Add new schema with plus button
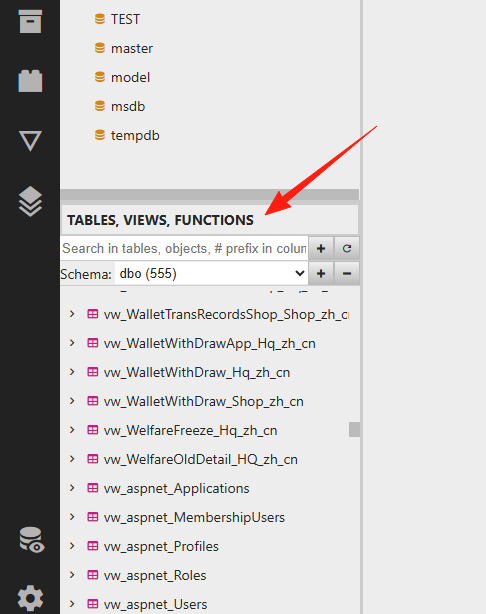This screenshot has width=486, height=614. (321, 273)
